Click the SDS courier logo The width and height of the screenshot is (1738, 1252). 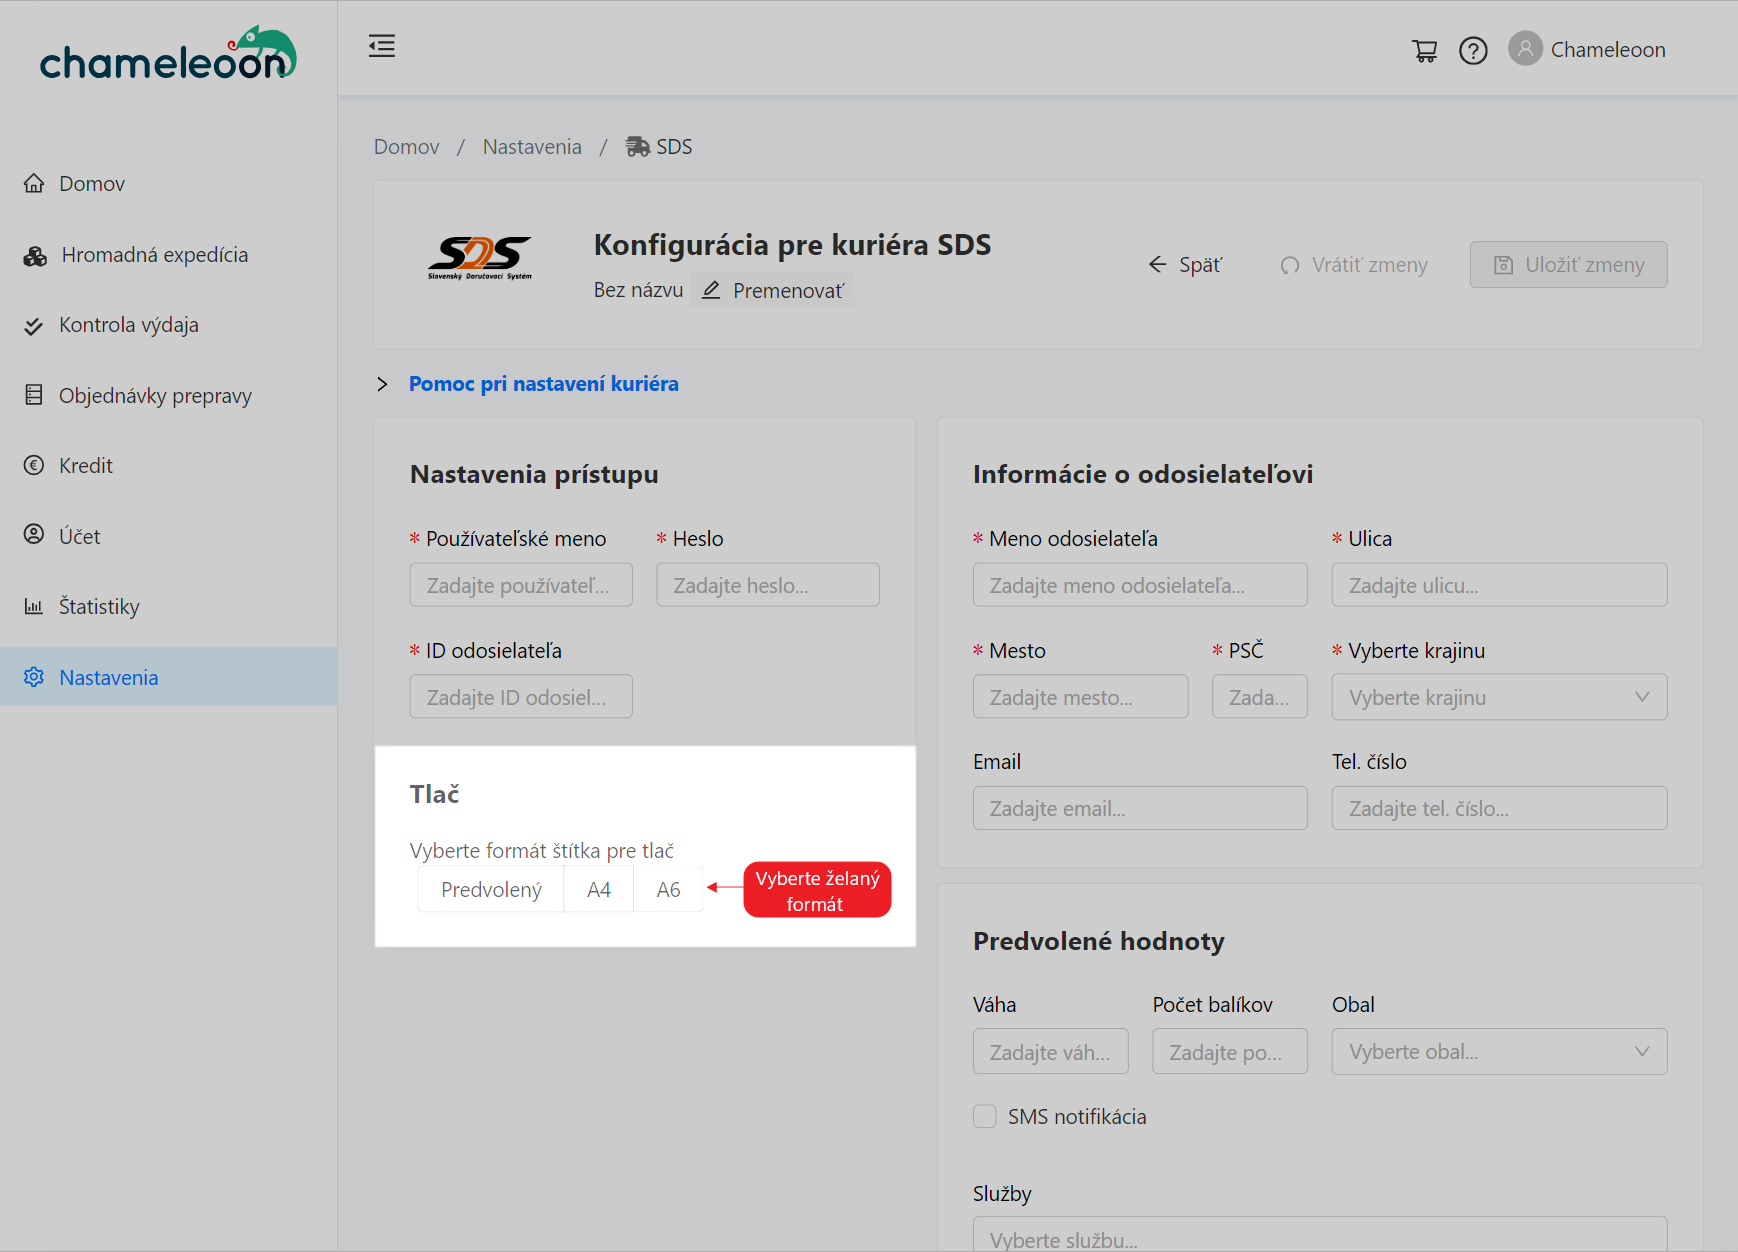tap(480, 259)
